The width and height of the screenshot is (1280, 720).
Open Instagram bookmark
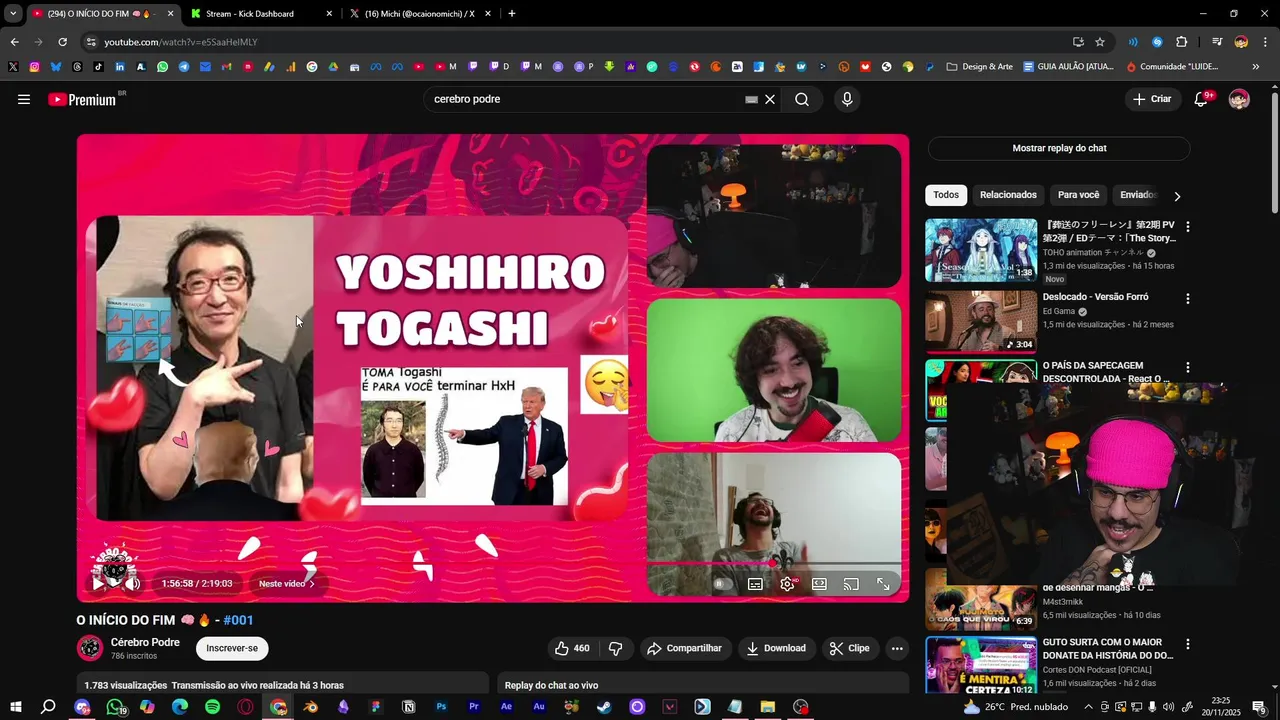(x=34, y=67)
